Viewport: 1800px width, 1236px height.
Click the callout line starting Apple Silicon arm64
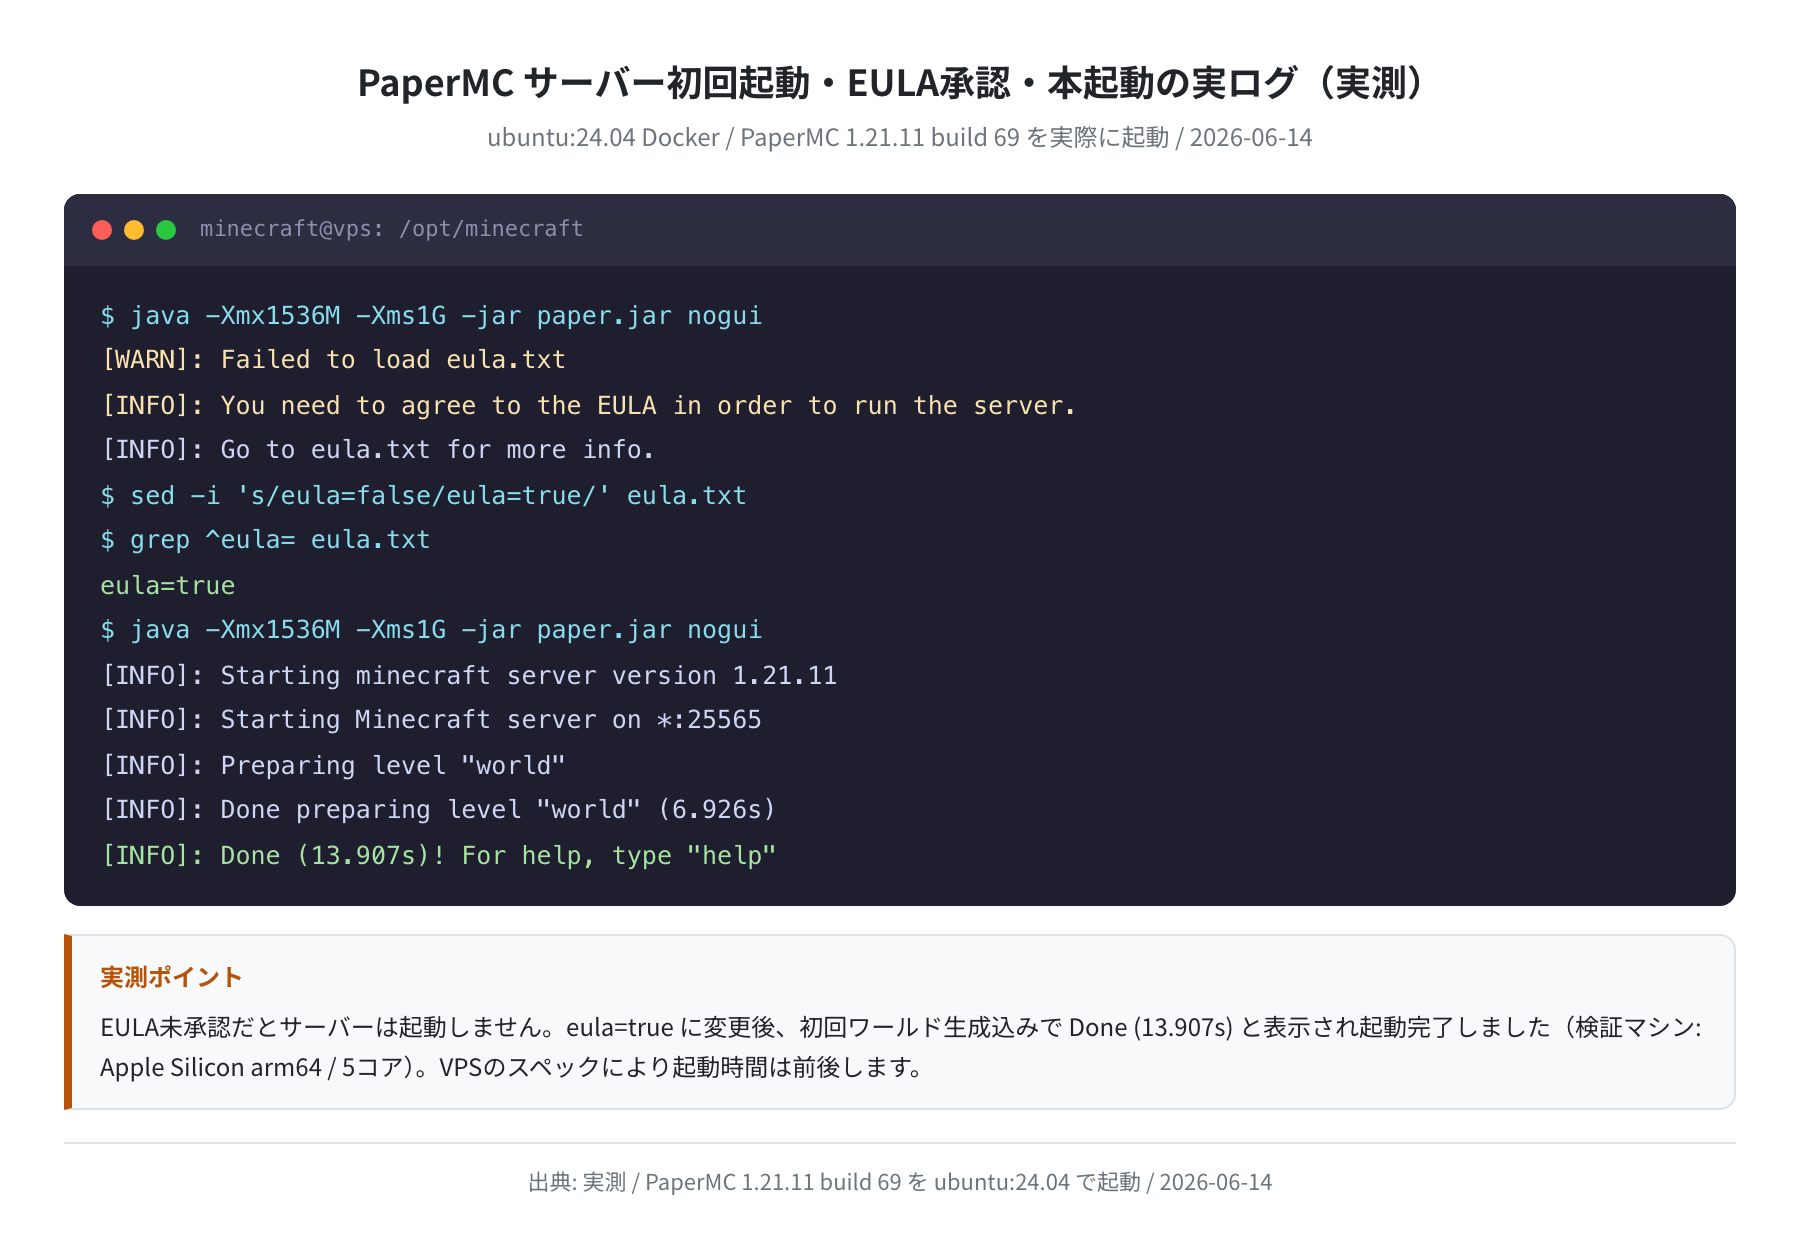tap(513, 1068)
